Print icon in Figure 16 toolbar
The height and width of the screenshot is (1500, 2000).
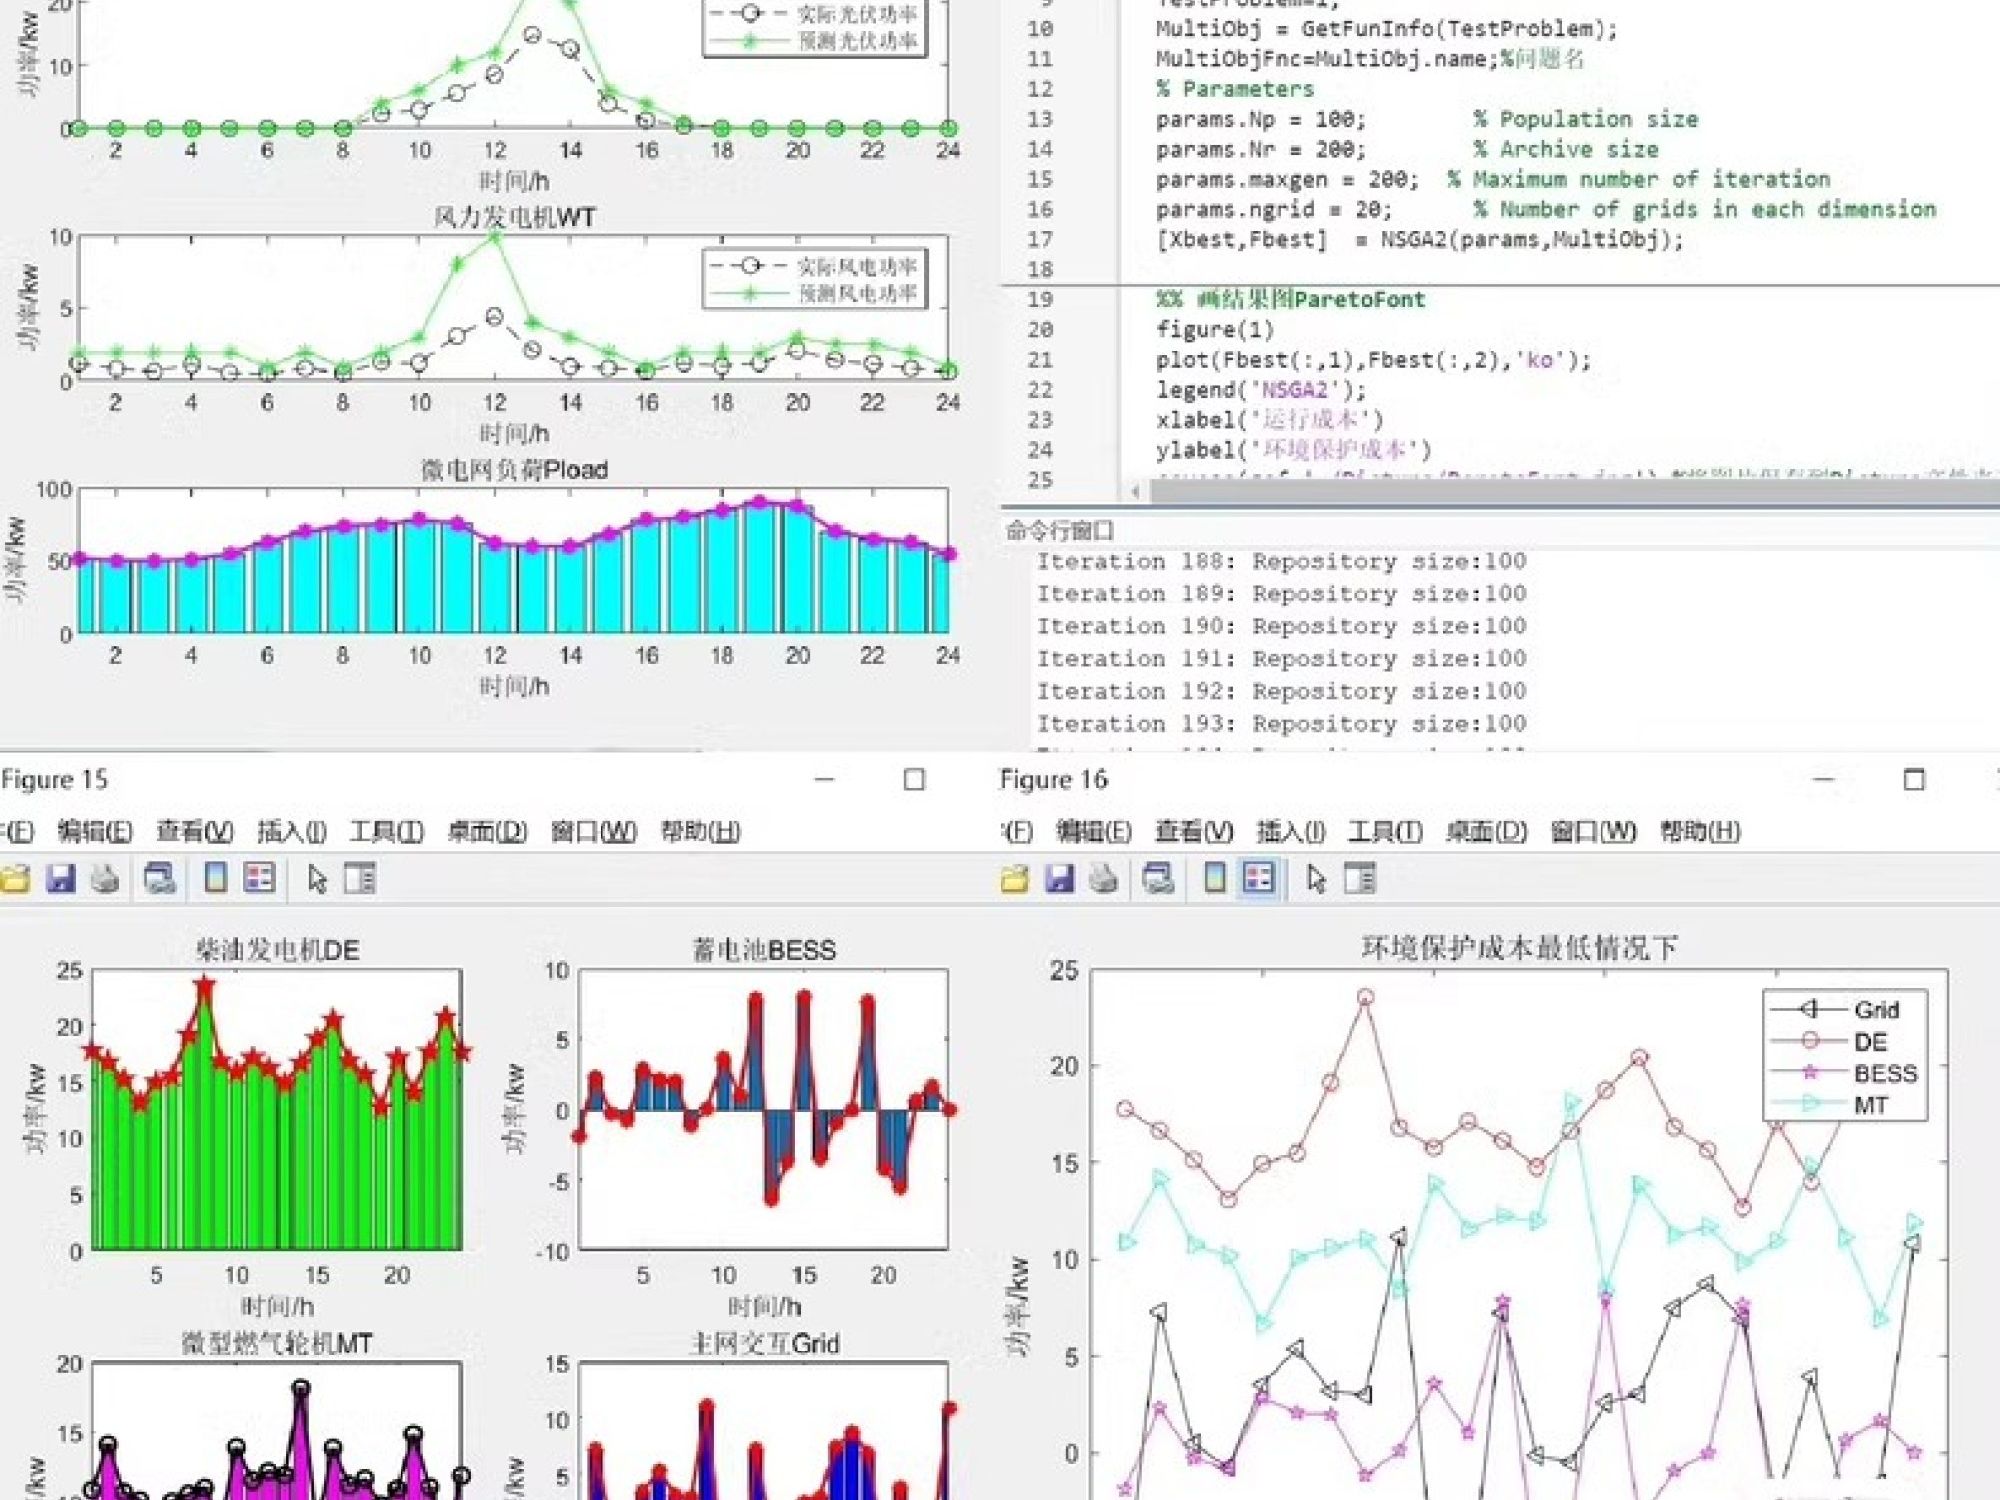(1104, 879)
